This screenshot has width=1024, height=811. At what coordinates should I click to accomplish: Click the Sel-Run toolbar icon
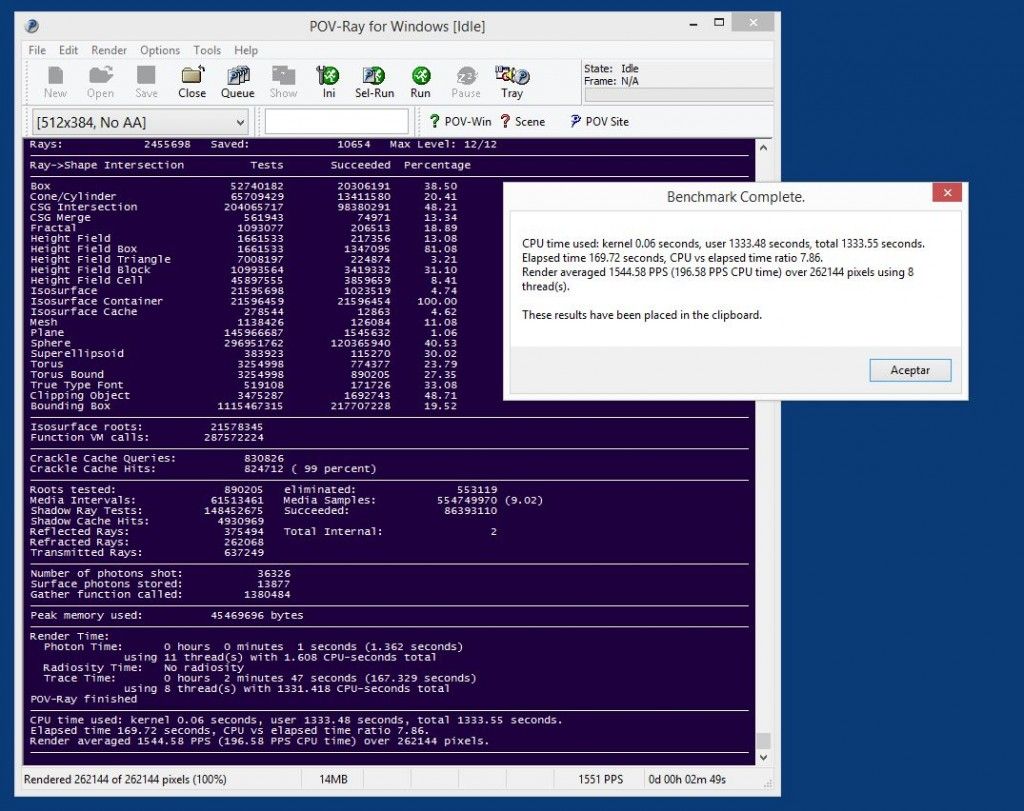(374, 82)
